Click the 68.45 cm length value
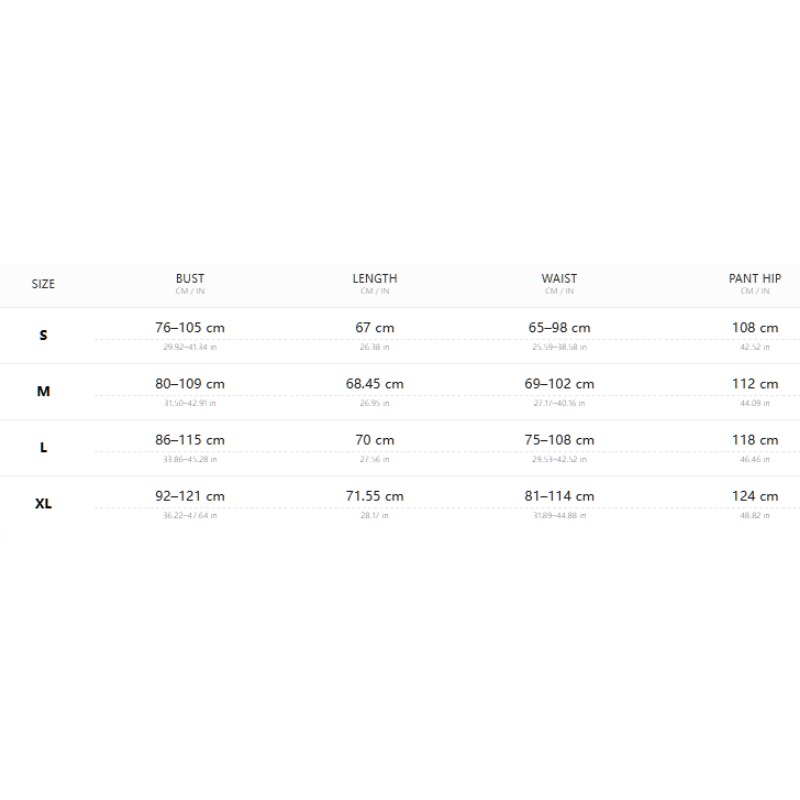Image resolution: width=800 pixels, height=800 pixels. point(374,384)
